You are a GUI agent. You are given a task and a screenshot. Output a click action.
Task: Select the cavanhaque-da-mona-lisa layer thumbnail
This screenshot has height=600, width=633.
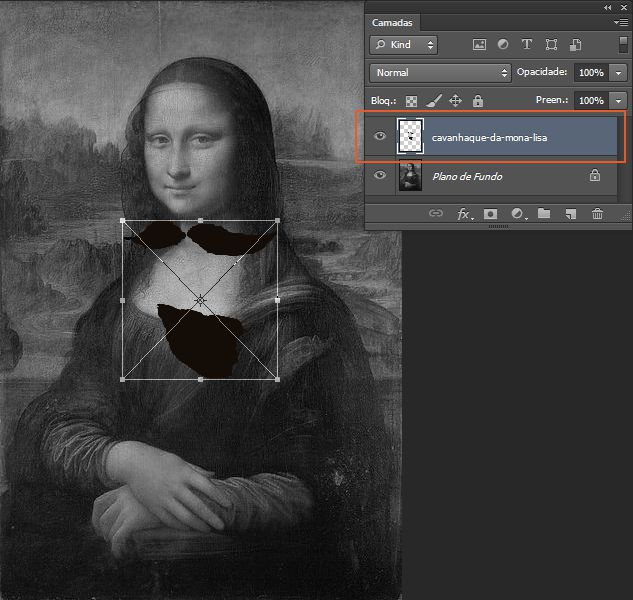pyautogui.click(x=411, y=136)
